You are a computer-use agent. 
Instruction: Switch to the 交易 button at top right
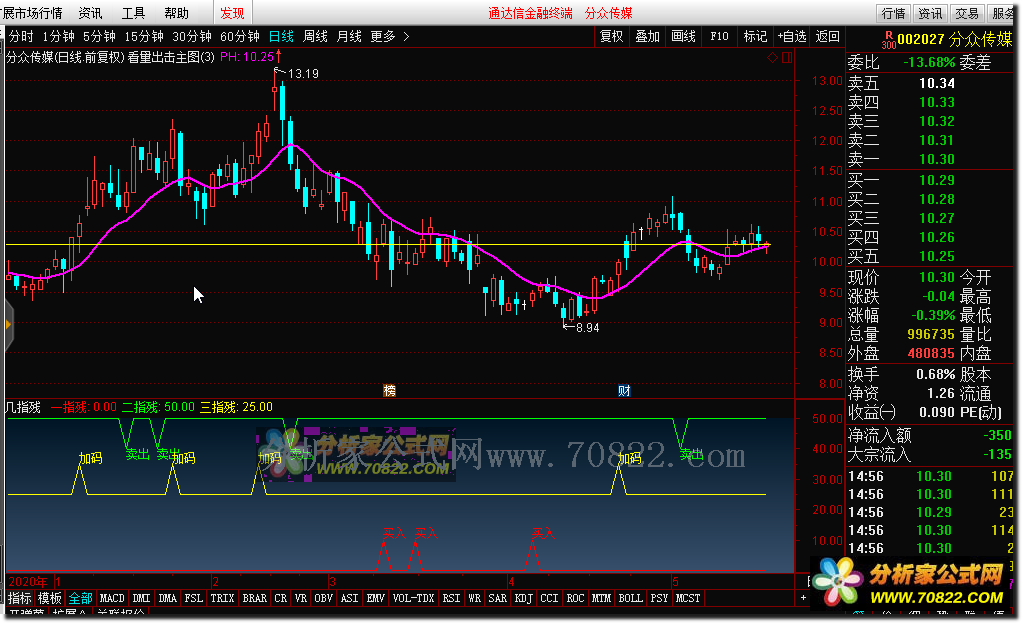point(966,13)
